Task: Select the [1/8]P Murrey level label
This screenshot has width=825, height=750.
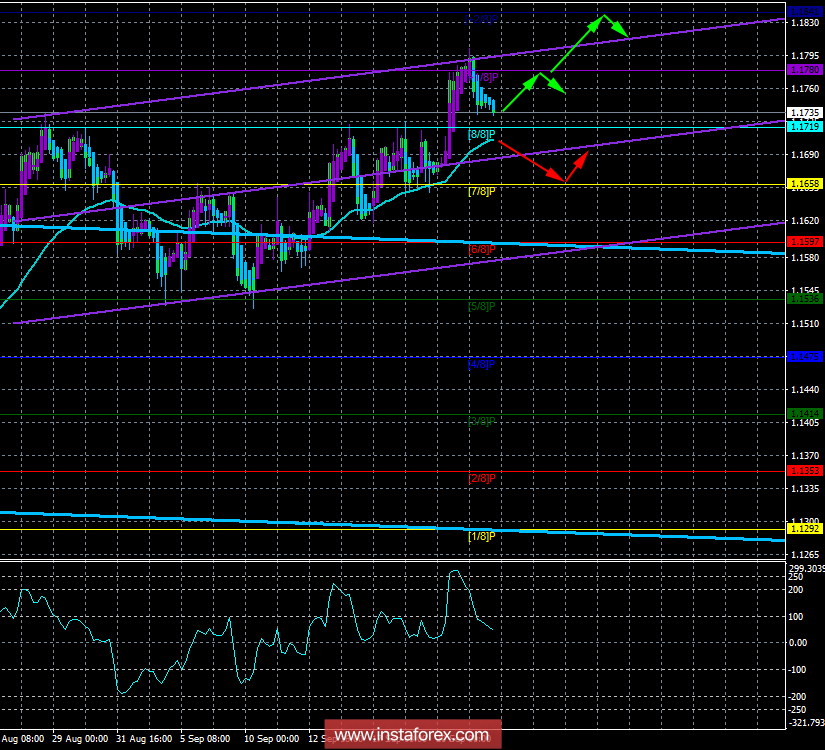Action: click(x=481, y=537)
